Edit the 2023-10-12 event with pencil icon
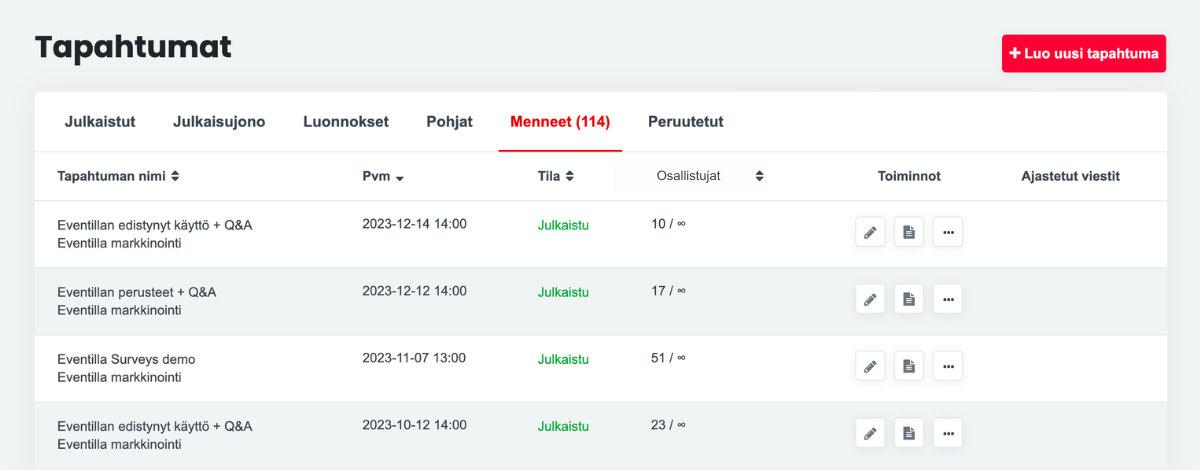 click(x=870, y=433)
